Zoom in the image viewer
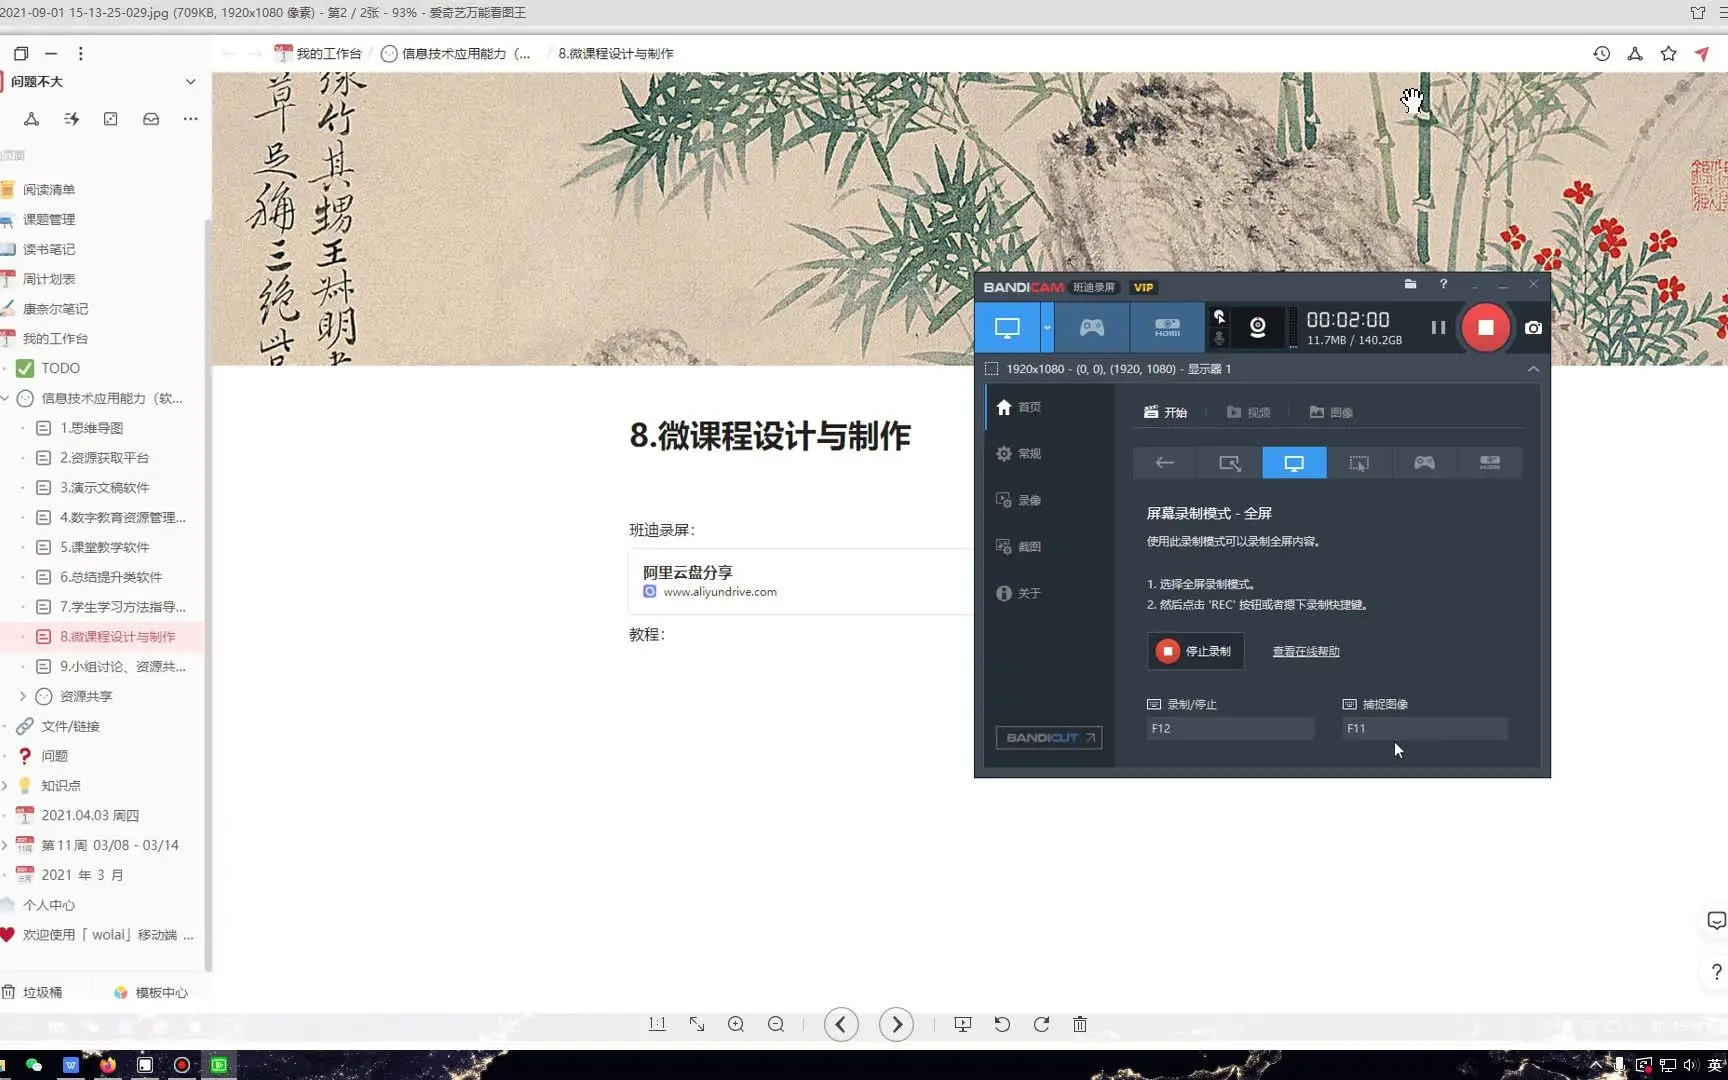 (x=736, y=1024)
